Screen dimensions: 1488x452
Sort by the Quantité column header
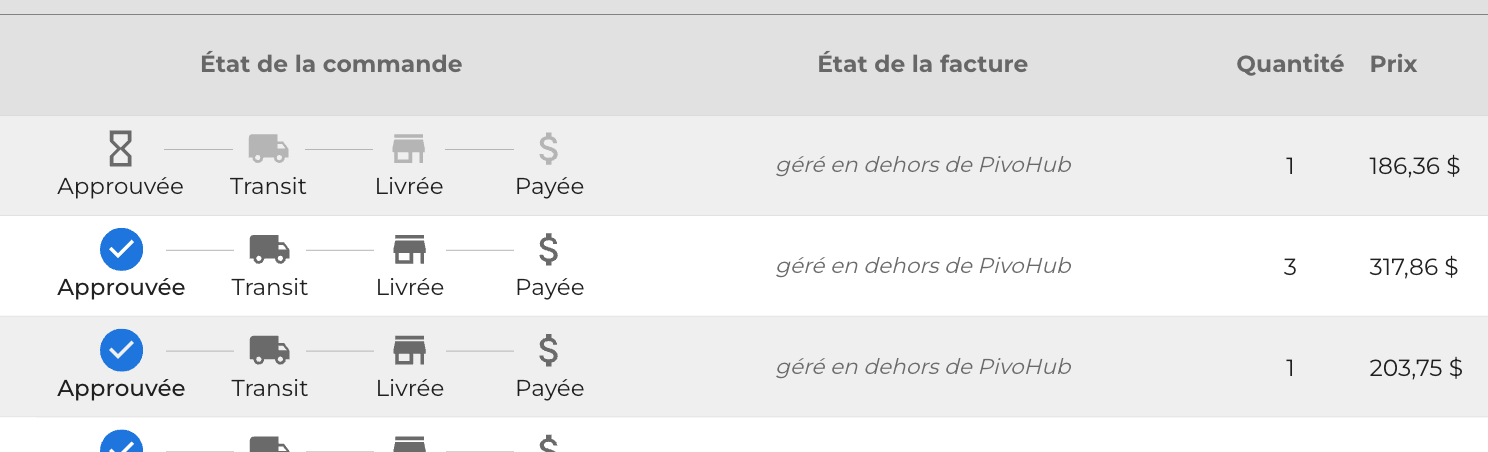click(x=1290, y=64)
